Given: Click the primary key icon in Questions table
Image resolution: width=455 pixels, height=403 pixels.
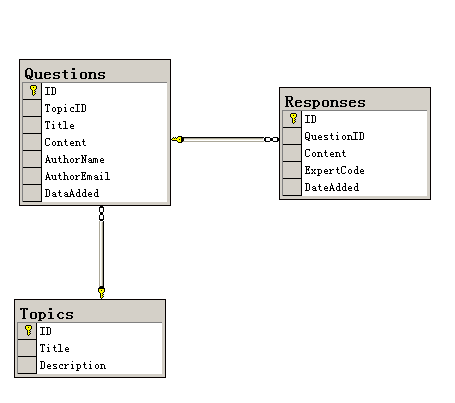Looking at the screenshot, I should (x=33, y=90).
